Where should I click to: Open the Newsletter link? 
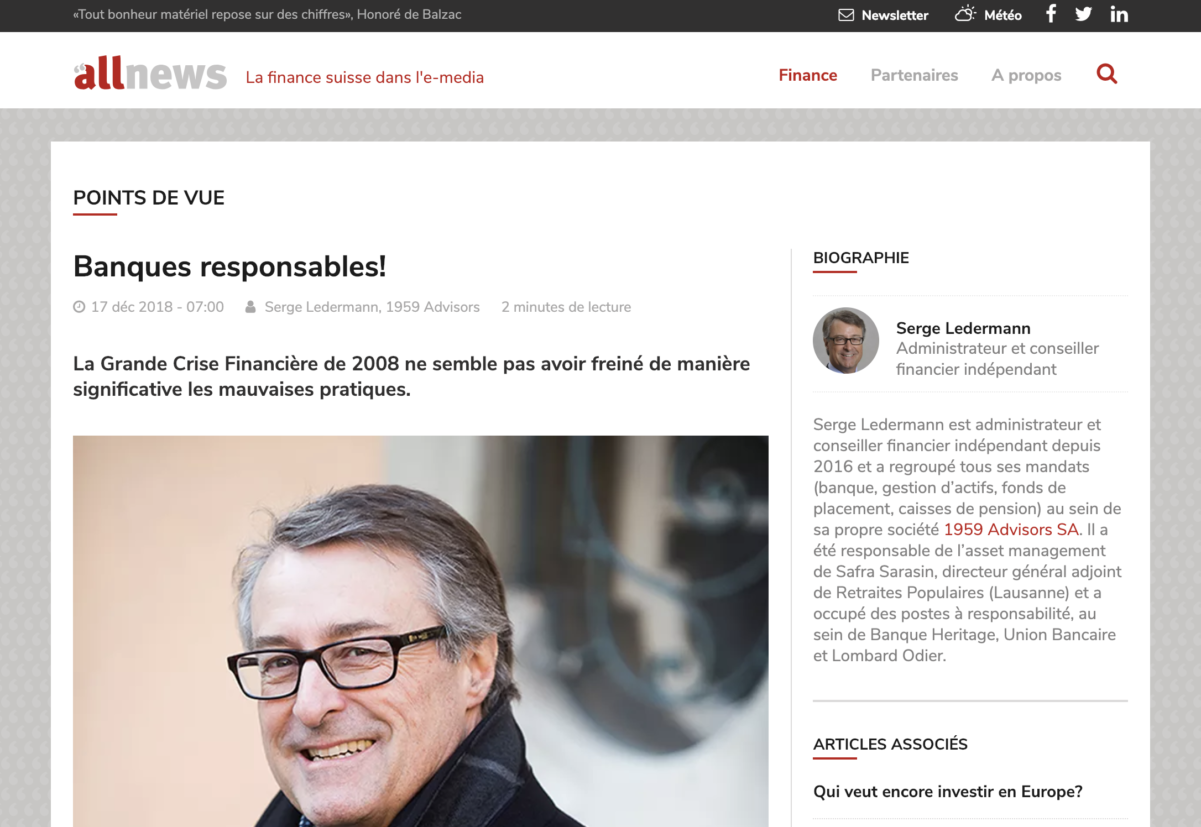[x=895, y=15]
